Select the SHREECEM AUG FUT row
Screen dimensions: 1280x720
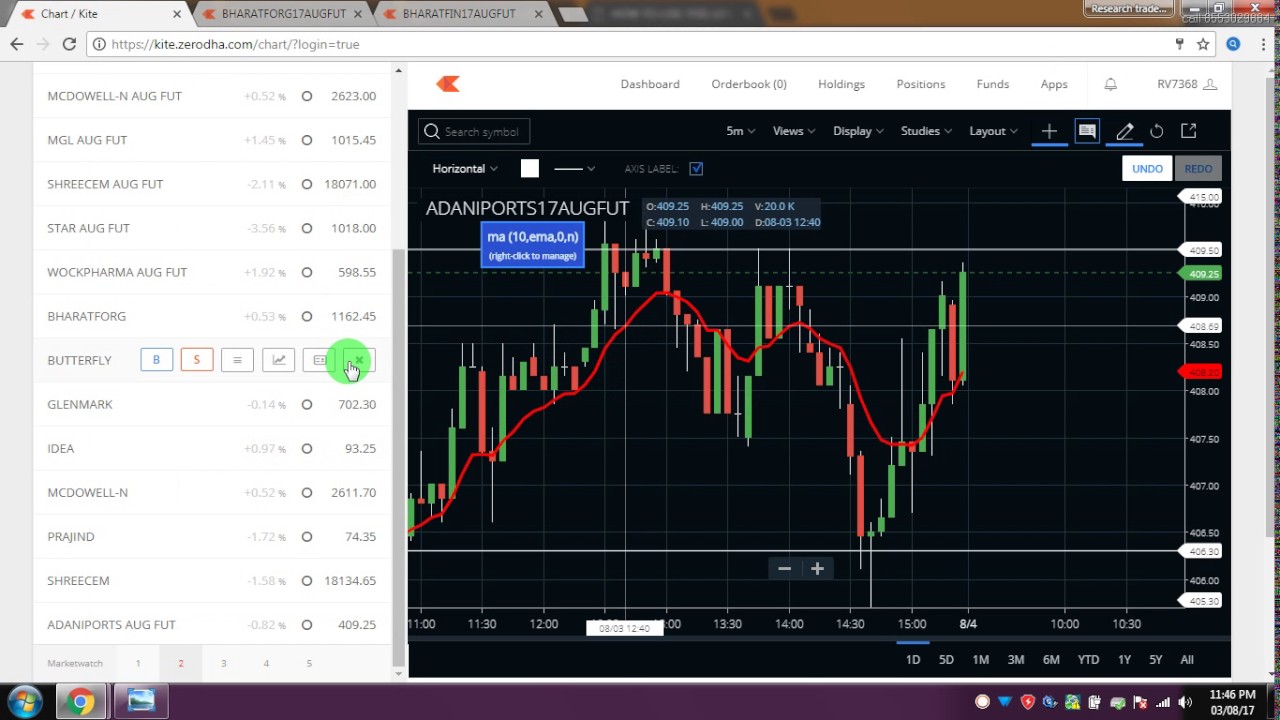point(212,184)
